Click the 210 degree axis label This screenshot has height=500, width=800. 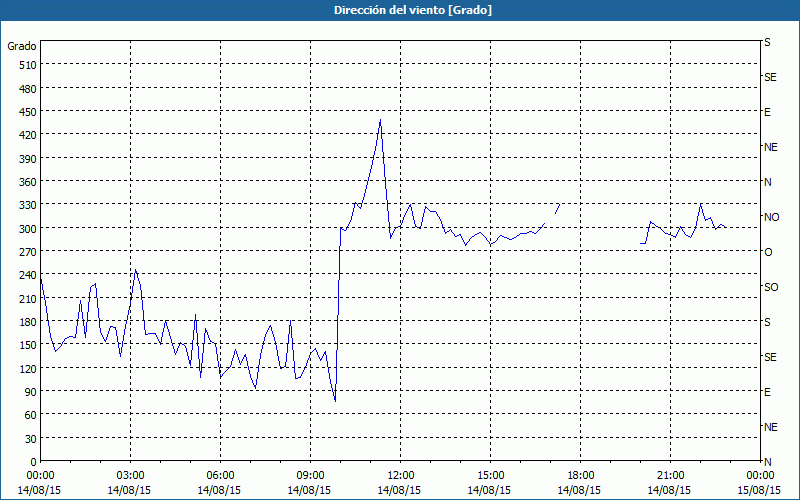[28, 298]
